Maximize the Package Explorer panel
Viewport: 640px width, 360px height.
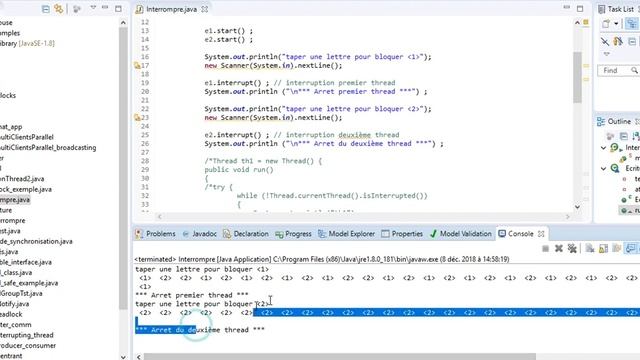(x=118, y=8)
